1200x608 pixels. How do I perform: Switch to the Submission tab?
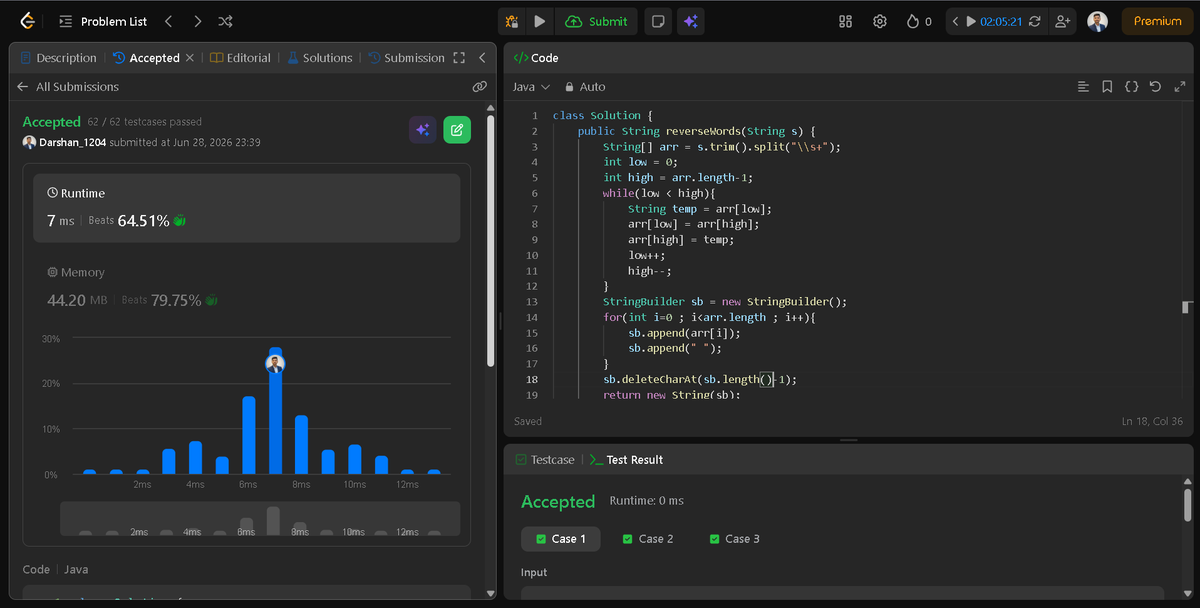tap(406, 58)
